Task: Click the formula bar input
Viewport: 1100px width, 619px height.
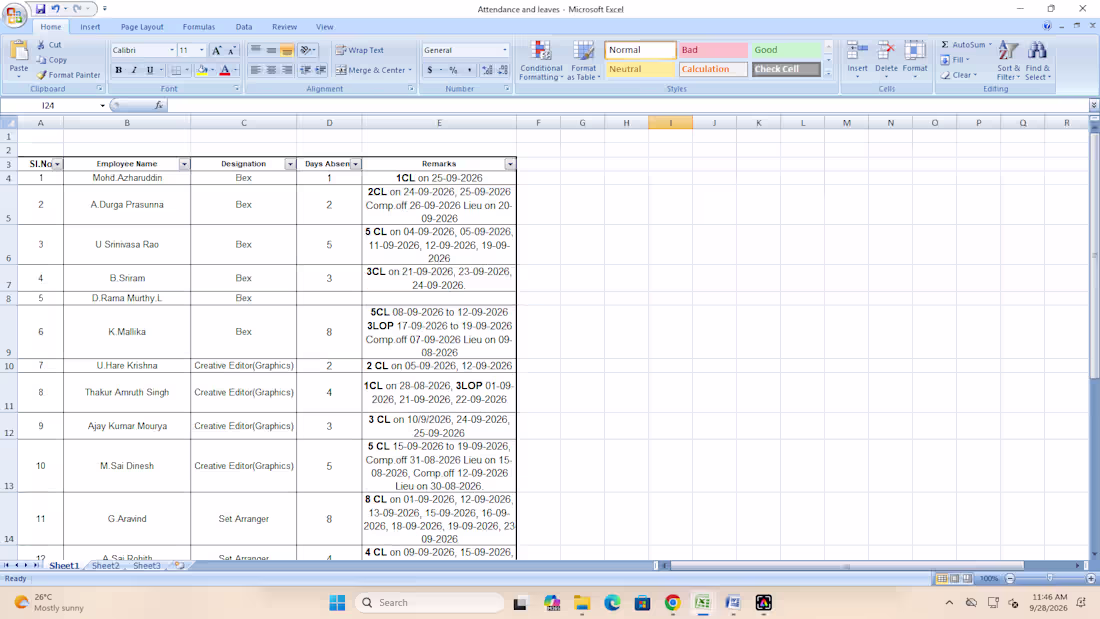Action: [x=628, y=106]
